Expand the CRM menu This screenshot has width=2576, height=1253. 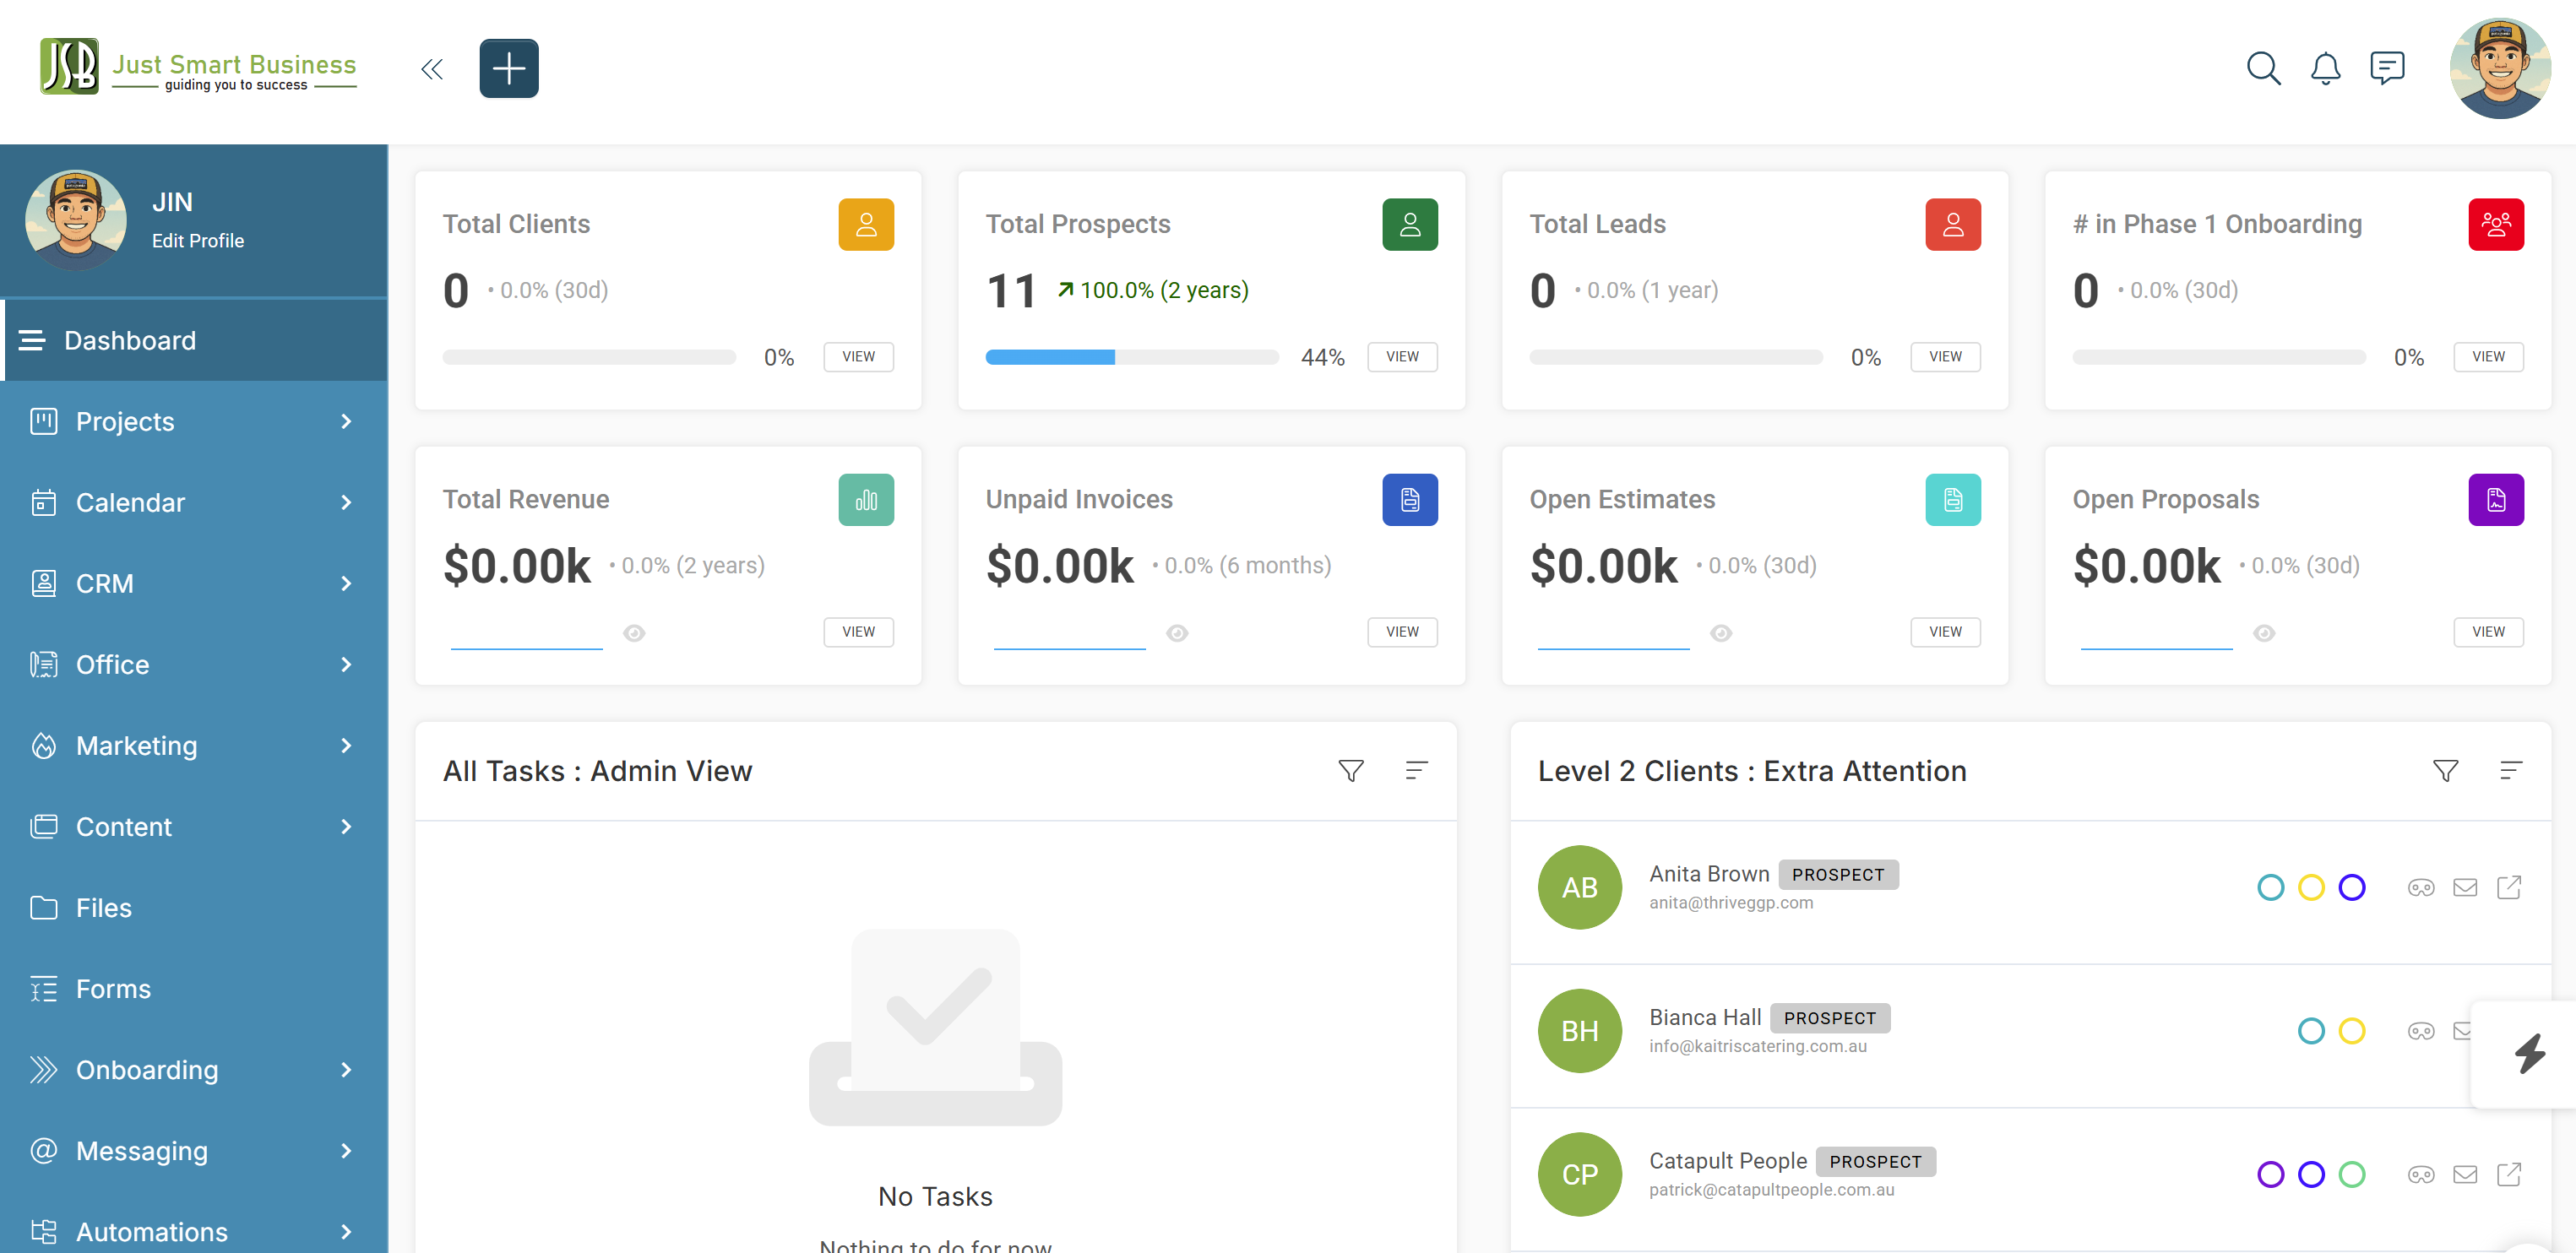click(x=105, y=583)
